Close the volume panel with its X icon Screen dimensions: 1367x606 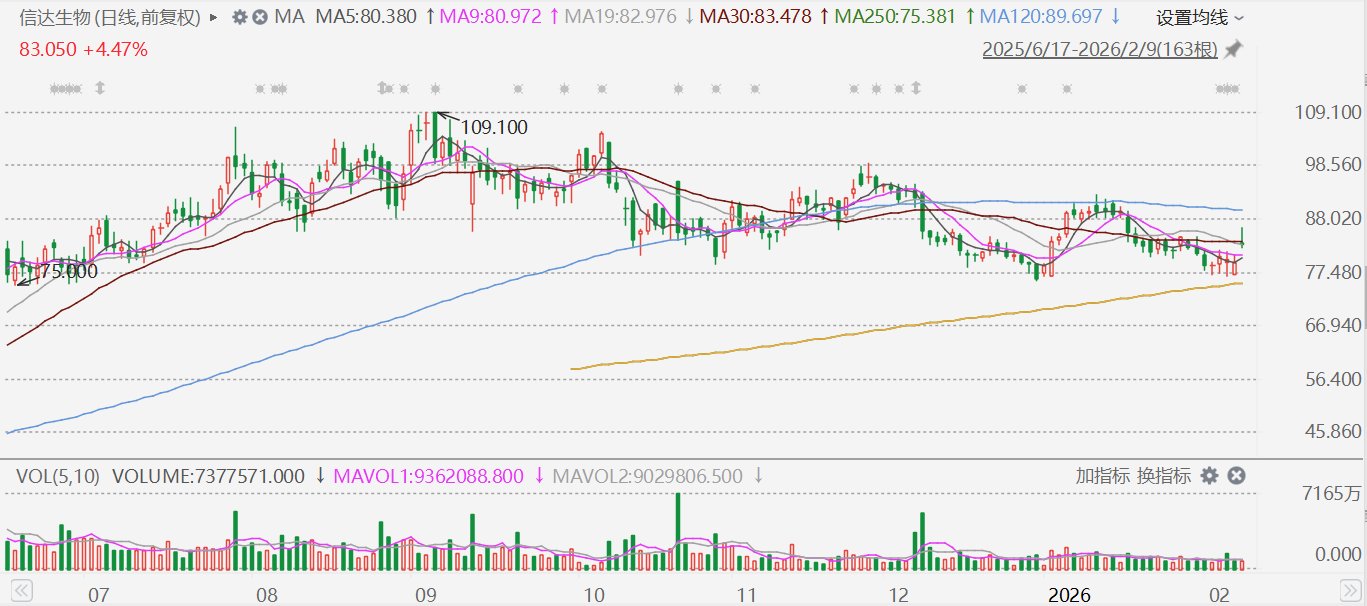[x=1236, y=476]
